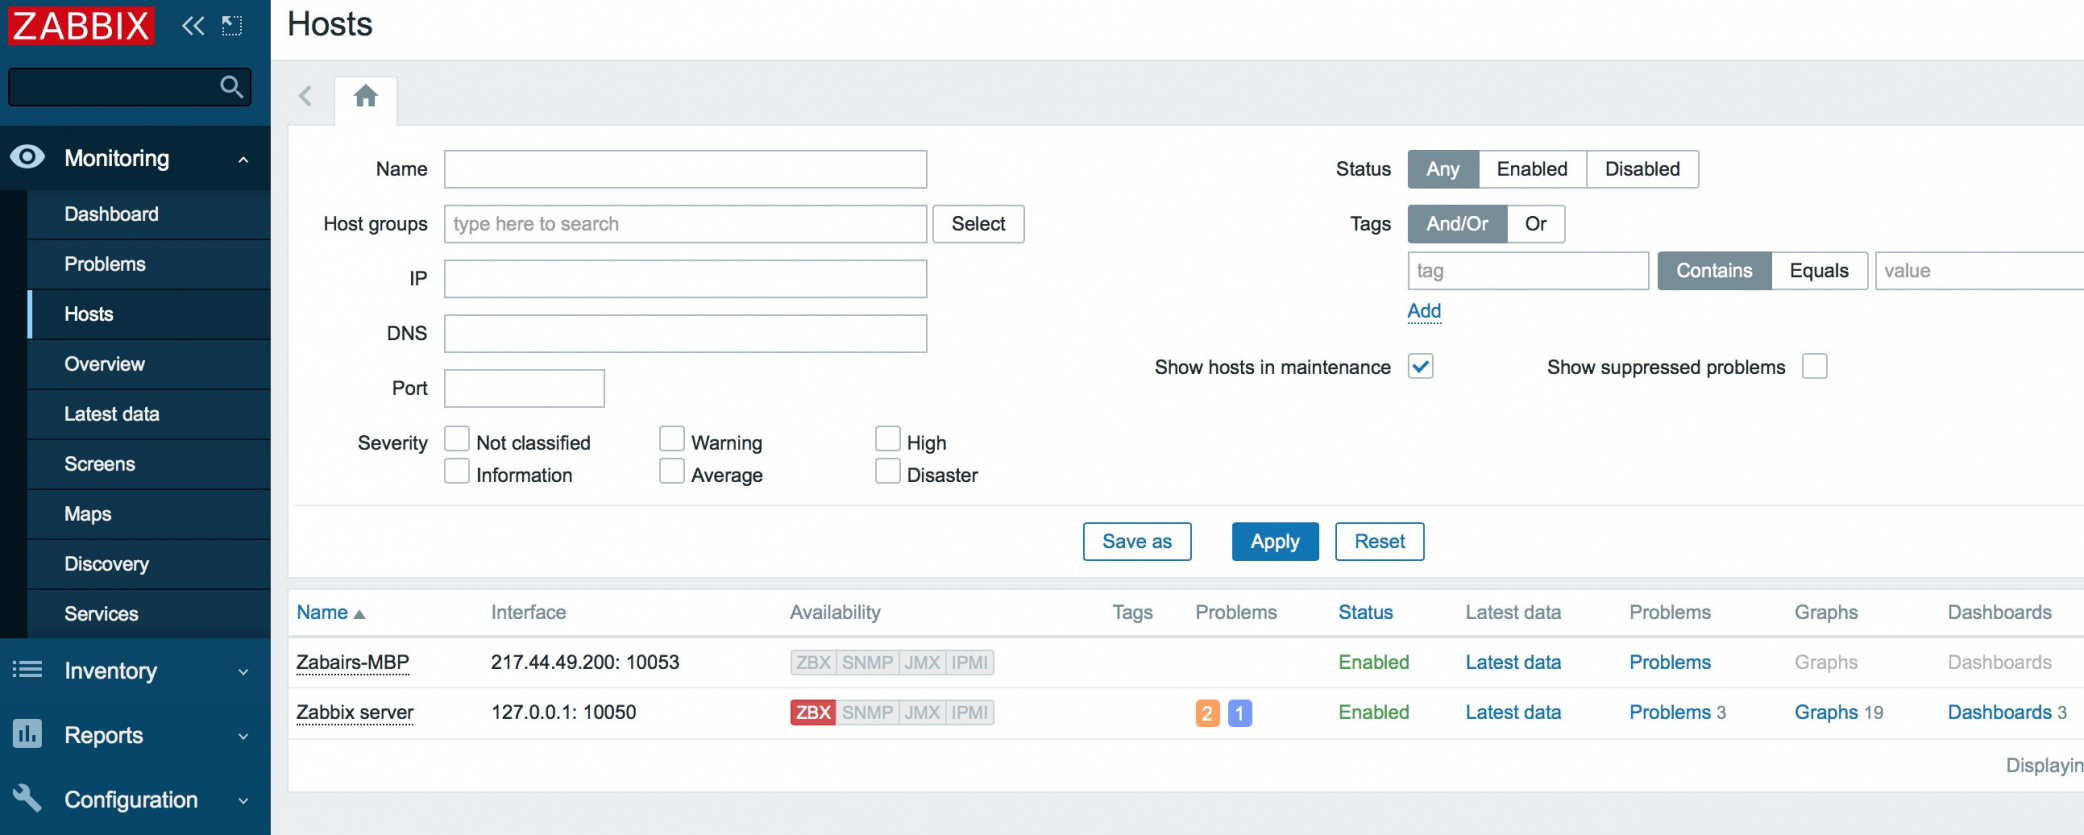Screen dimensions: 2084x835
Task: Click the Zabbix logo
Action: point(81,26)
